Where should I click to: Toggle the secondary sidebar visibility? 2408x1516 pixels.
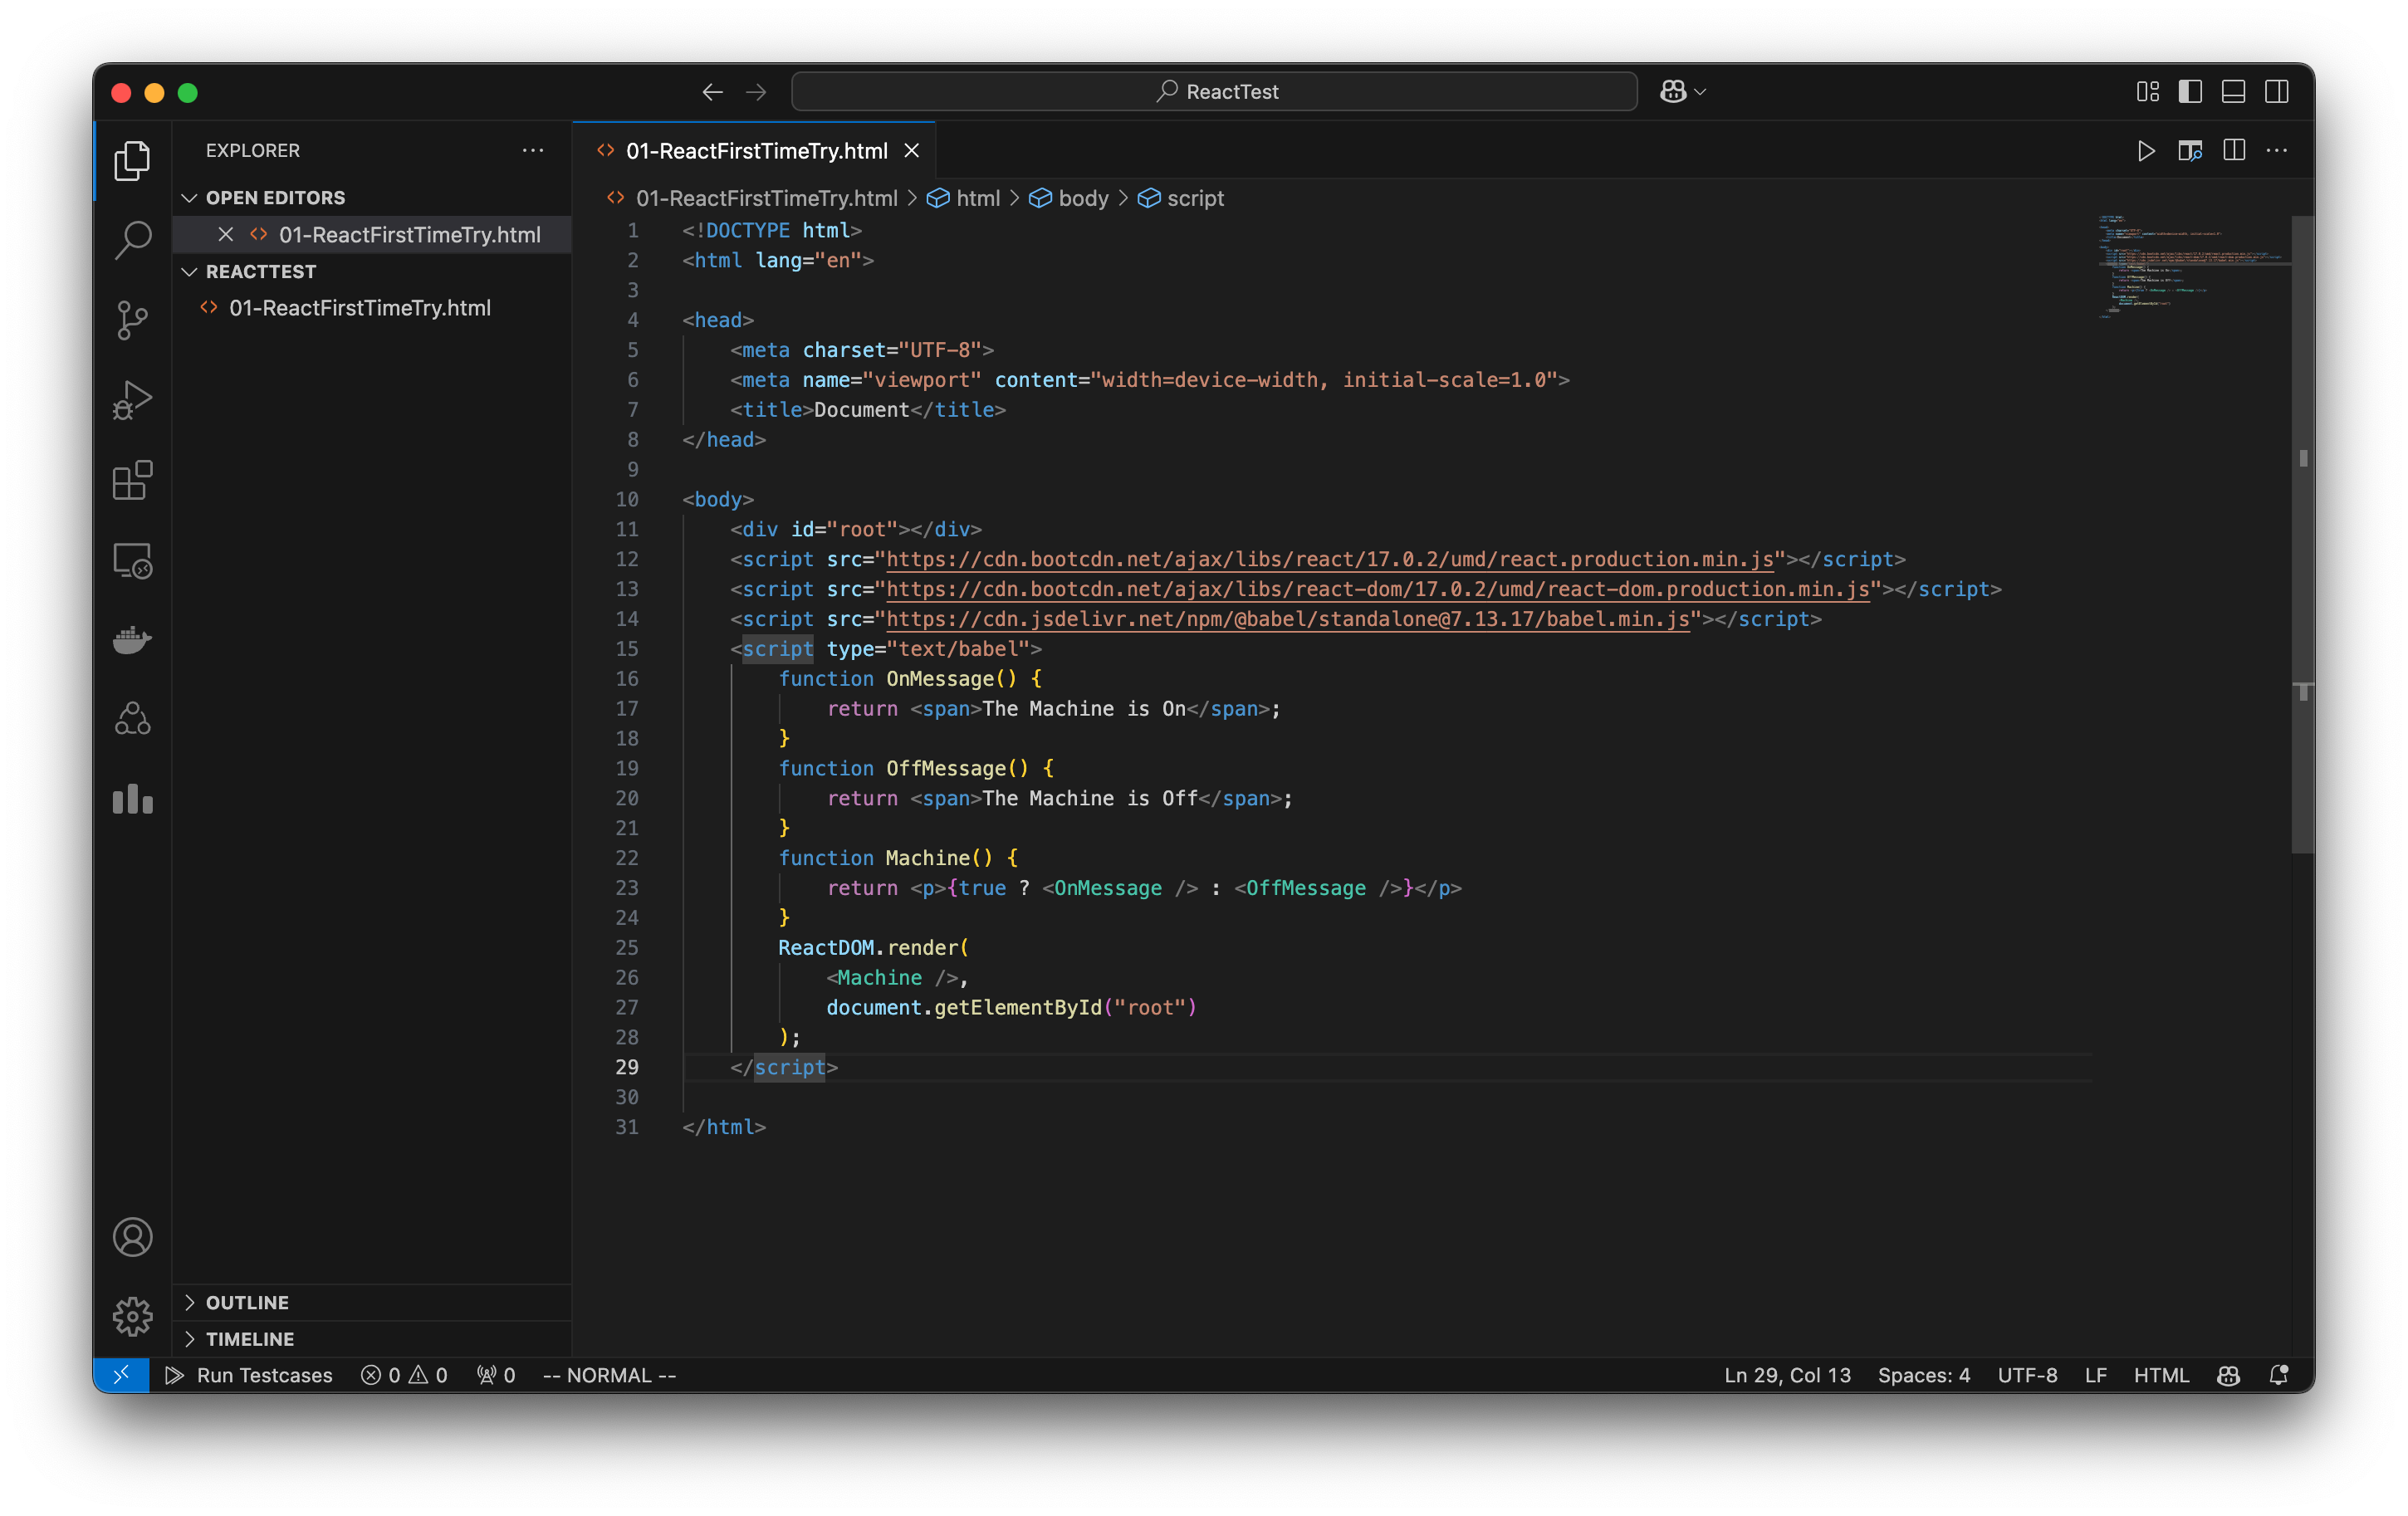coord(2277,91)
